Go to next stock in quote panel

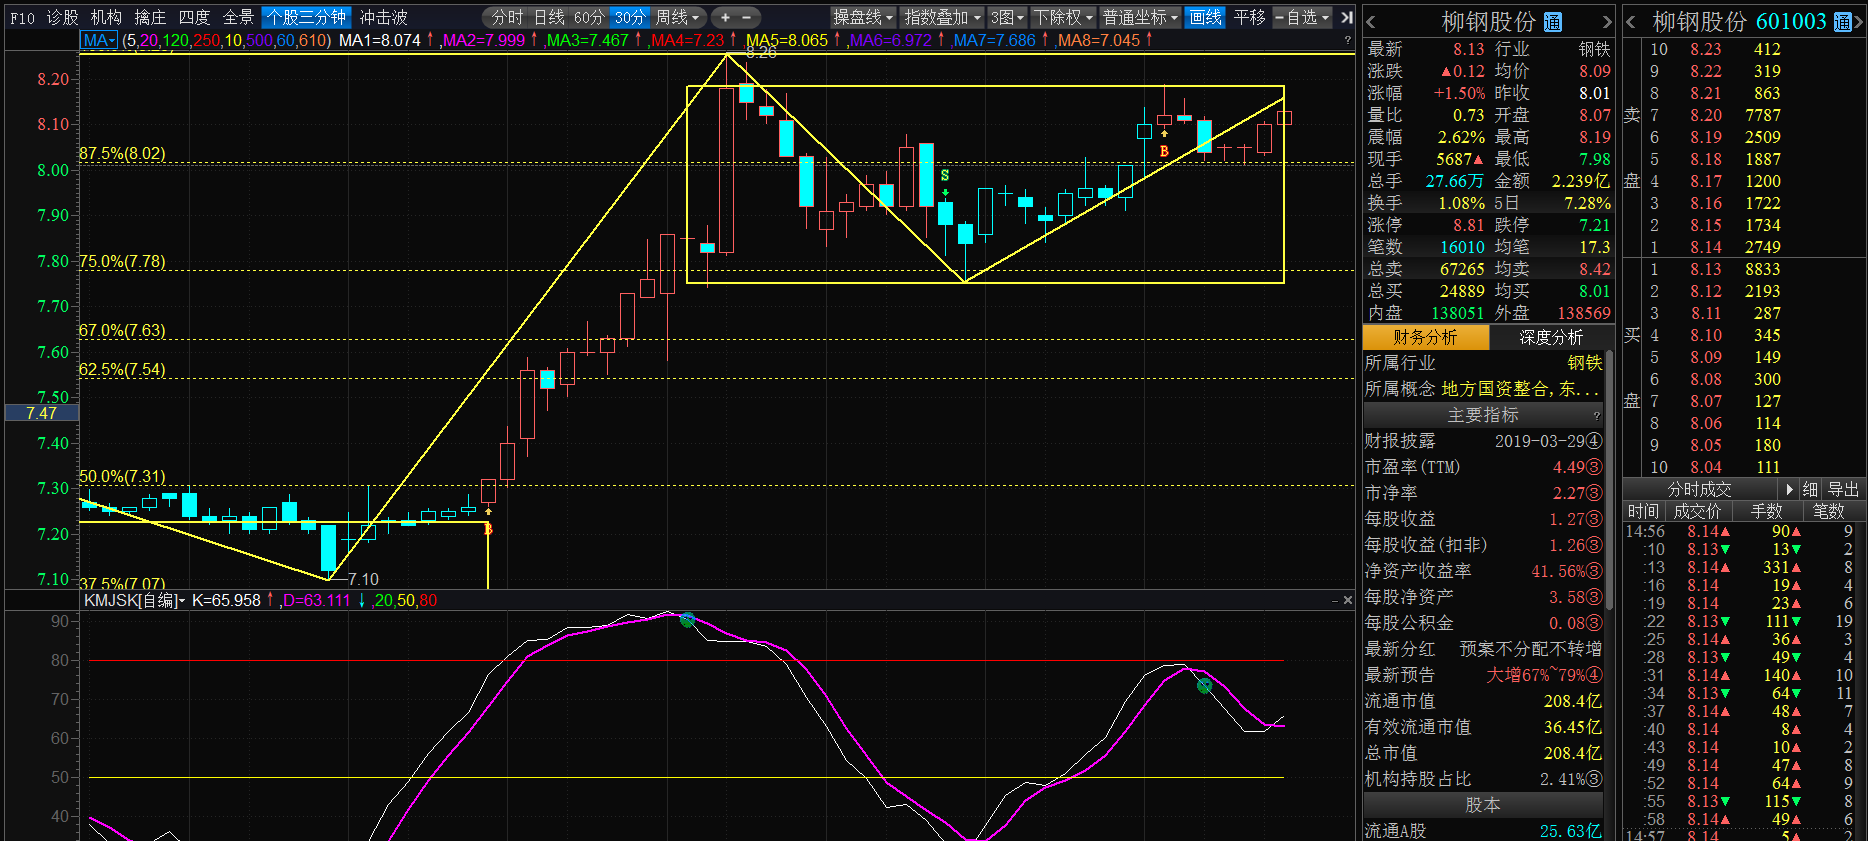pos(1607,22)
